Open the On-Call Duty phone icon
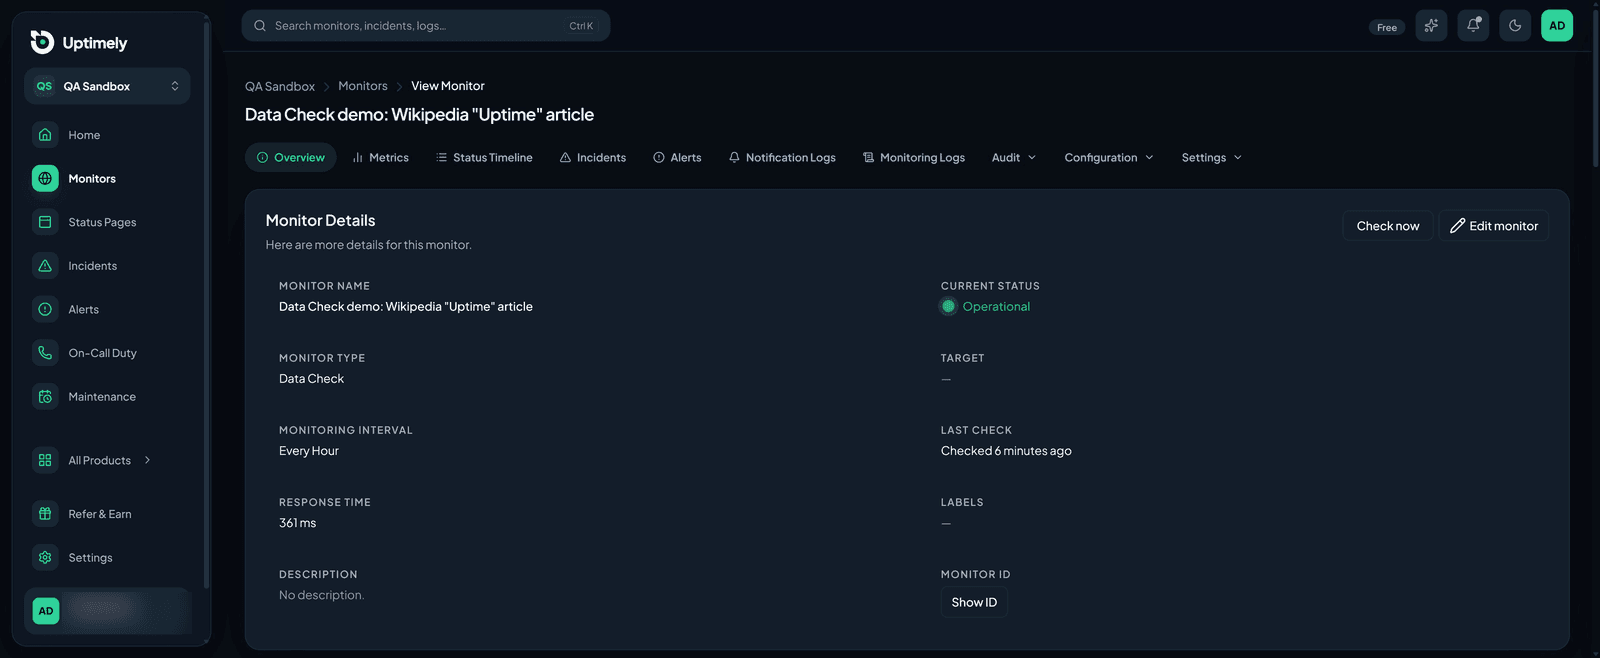Viewport: 1600px width, 658px height. point(45,353)
